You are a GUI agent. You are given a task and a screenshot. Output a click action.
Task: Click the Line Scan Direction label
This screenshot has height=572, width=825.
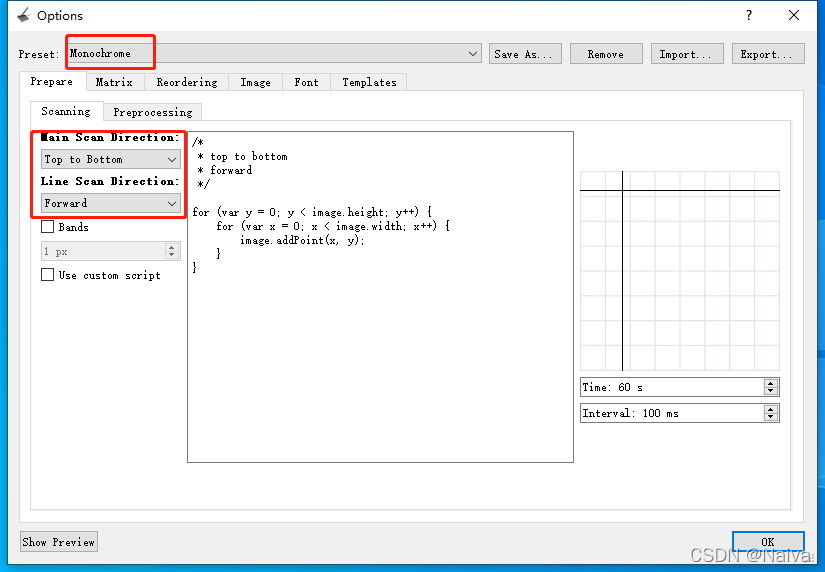(x=110, y=181)
